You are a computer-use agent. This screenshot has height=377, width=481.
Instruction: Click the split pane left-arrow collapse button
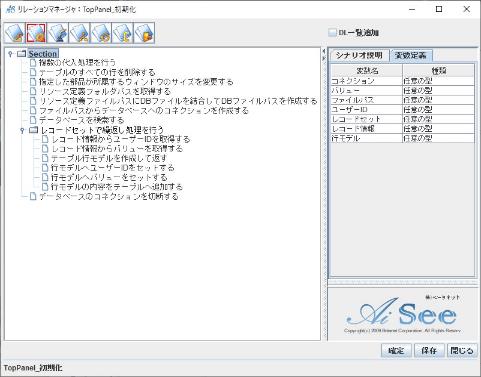[324, 51]
